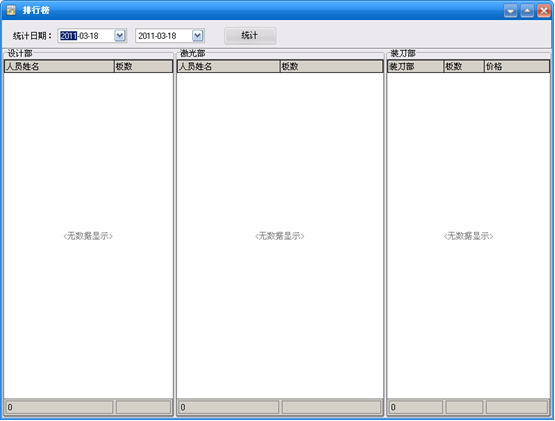555x421 pixels.
Task: Sort 设计部 table by 板数 column
Action: [143, 66]
